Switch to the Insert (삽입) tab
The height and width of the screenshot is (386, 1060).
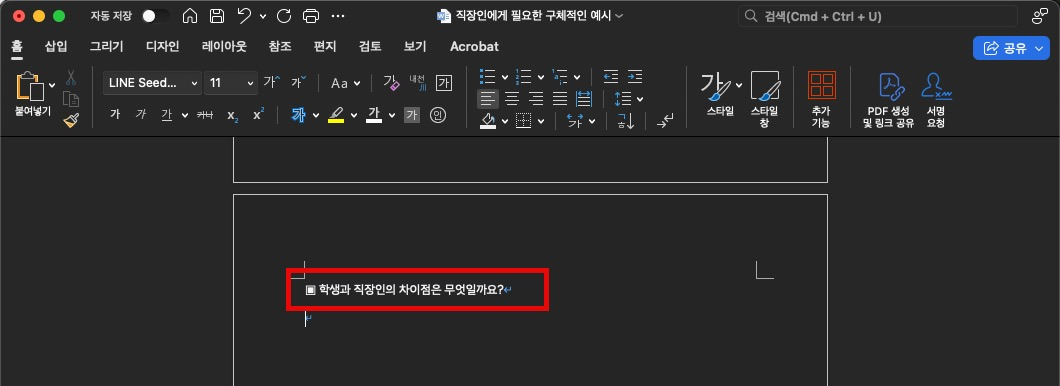(56, 47)
